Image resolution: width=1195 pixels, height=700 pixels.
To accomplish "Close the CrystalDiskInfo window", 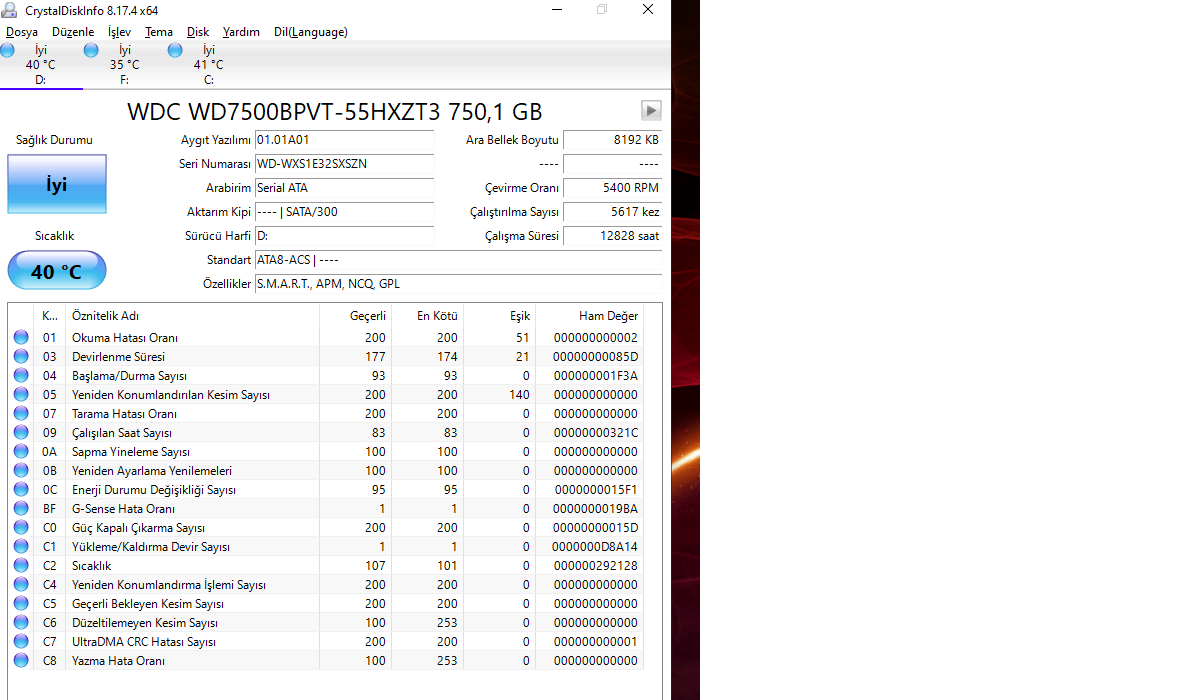I will point(648,10).
